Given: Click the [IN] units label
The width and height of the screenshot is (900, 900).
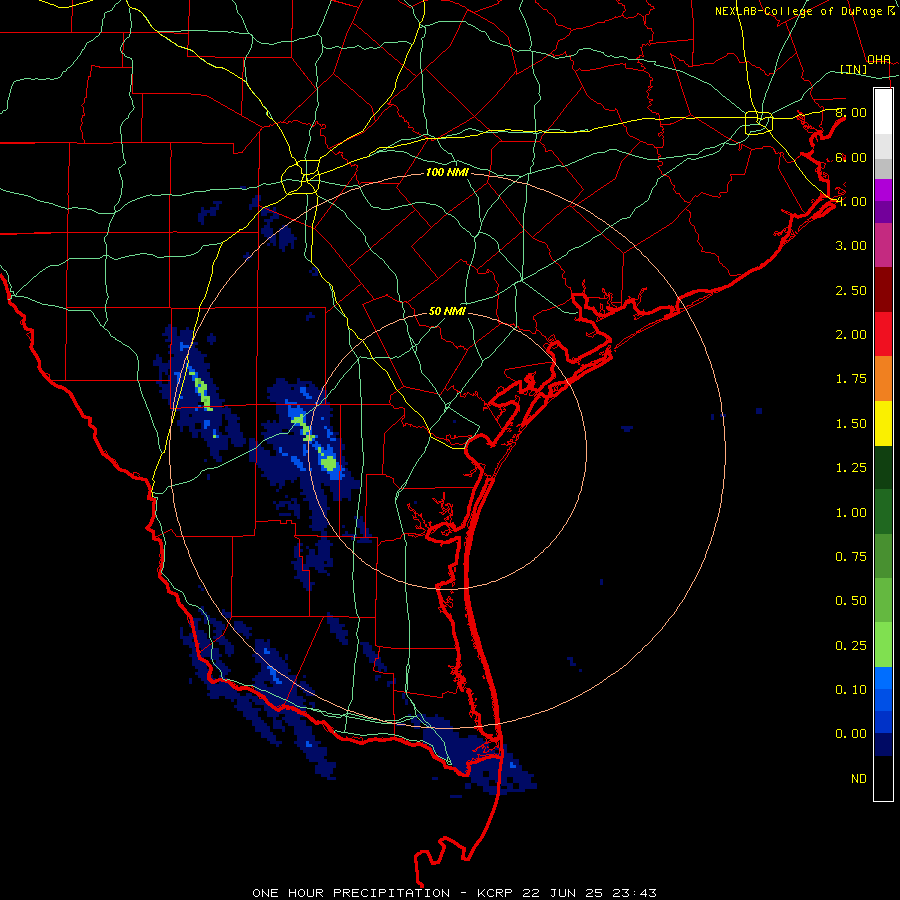Looking at the screenshot, I should (x=854, y=69).
